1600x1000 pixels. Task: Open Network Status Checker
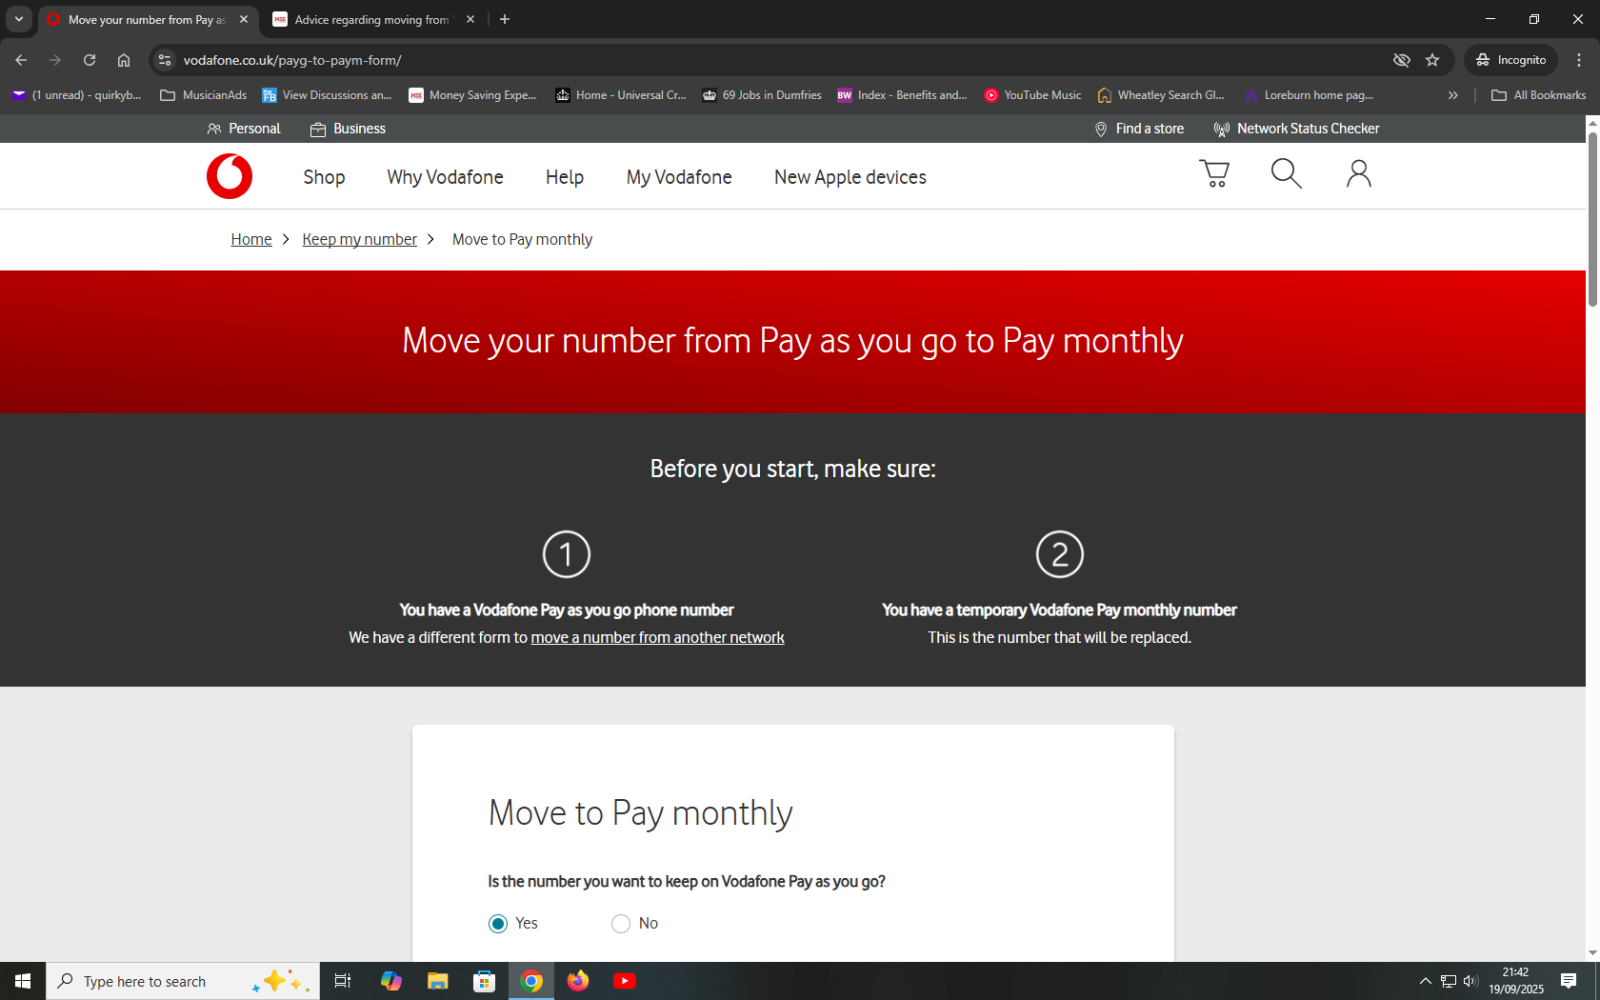1296,129
